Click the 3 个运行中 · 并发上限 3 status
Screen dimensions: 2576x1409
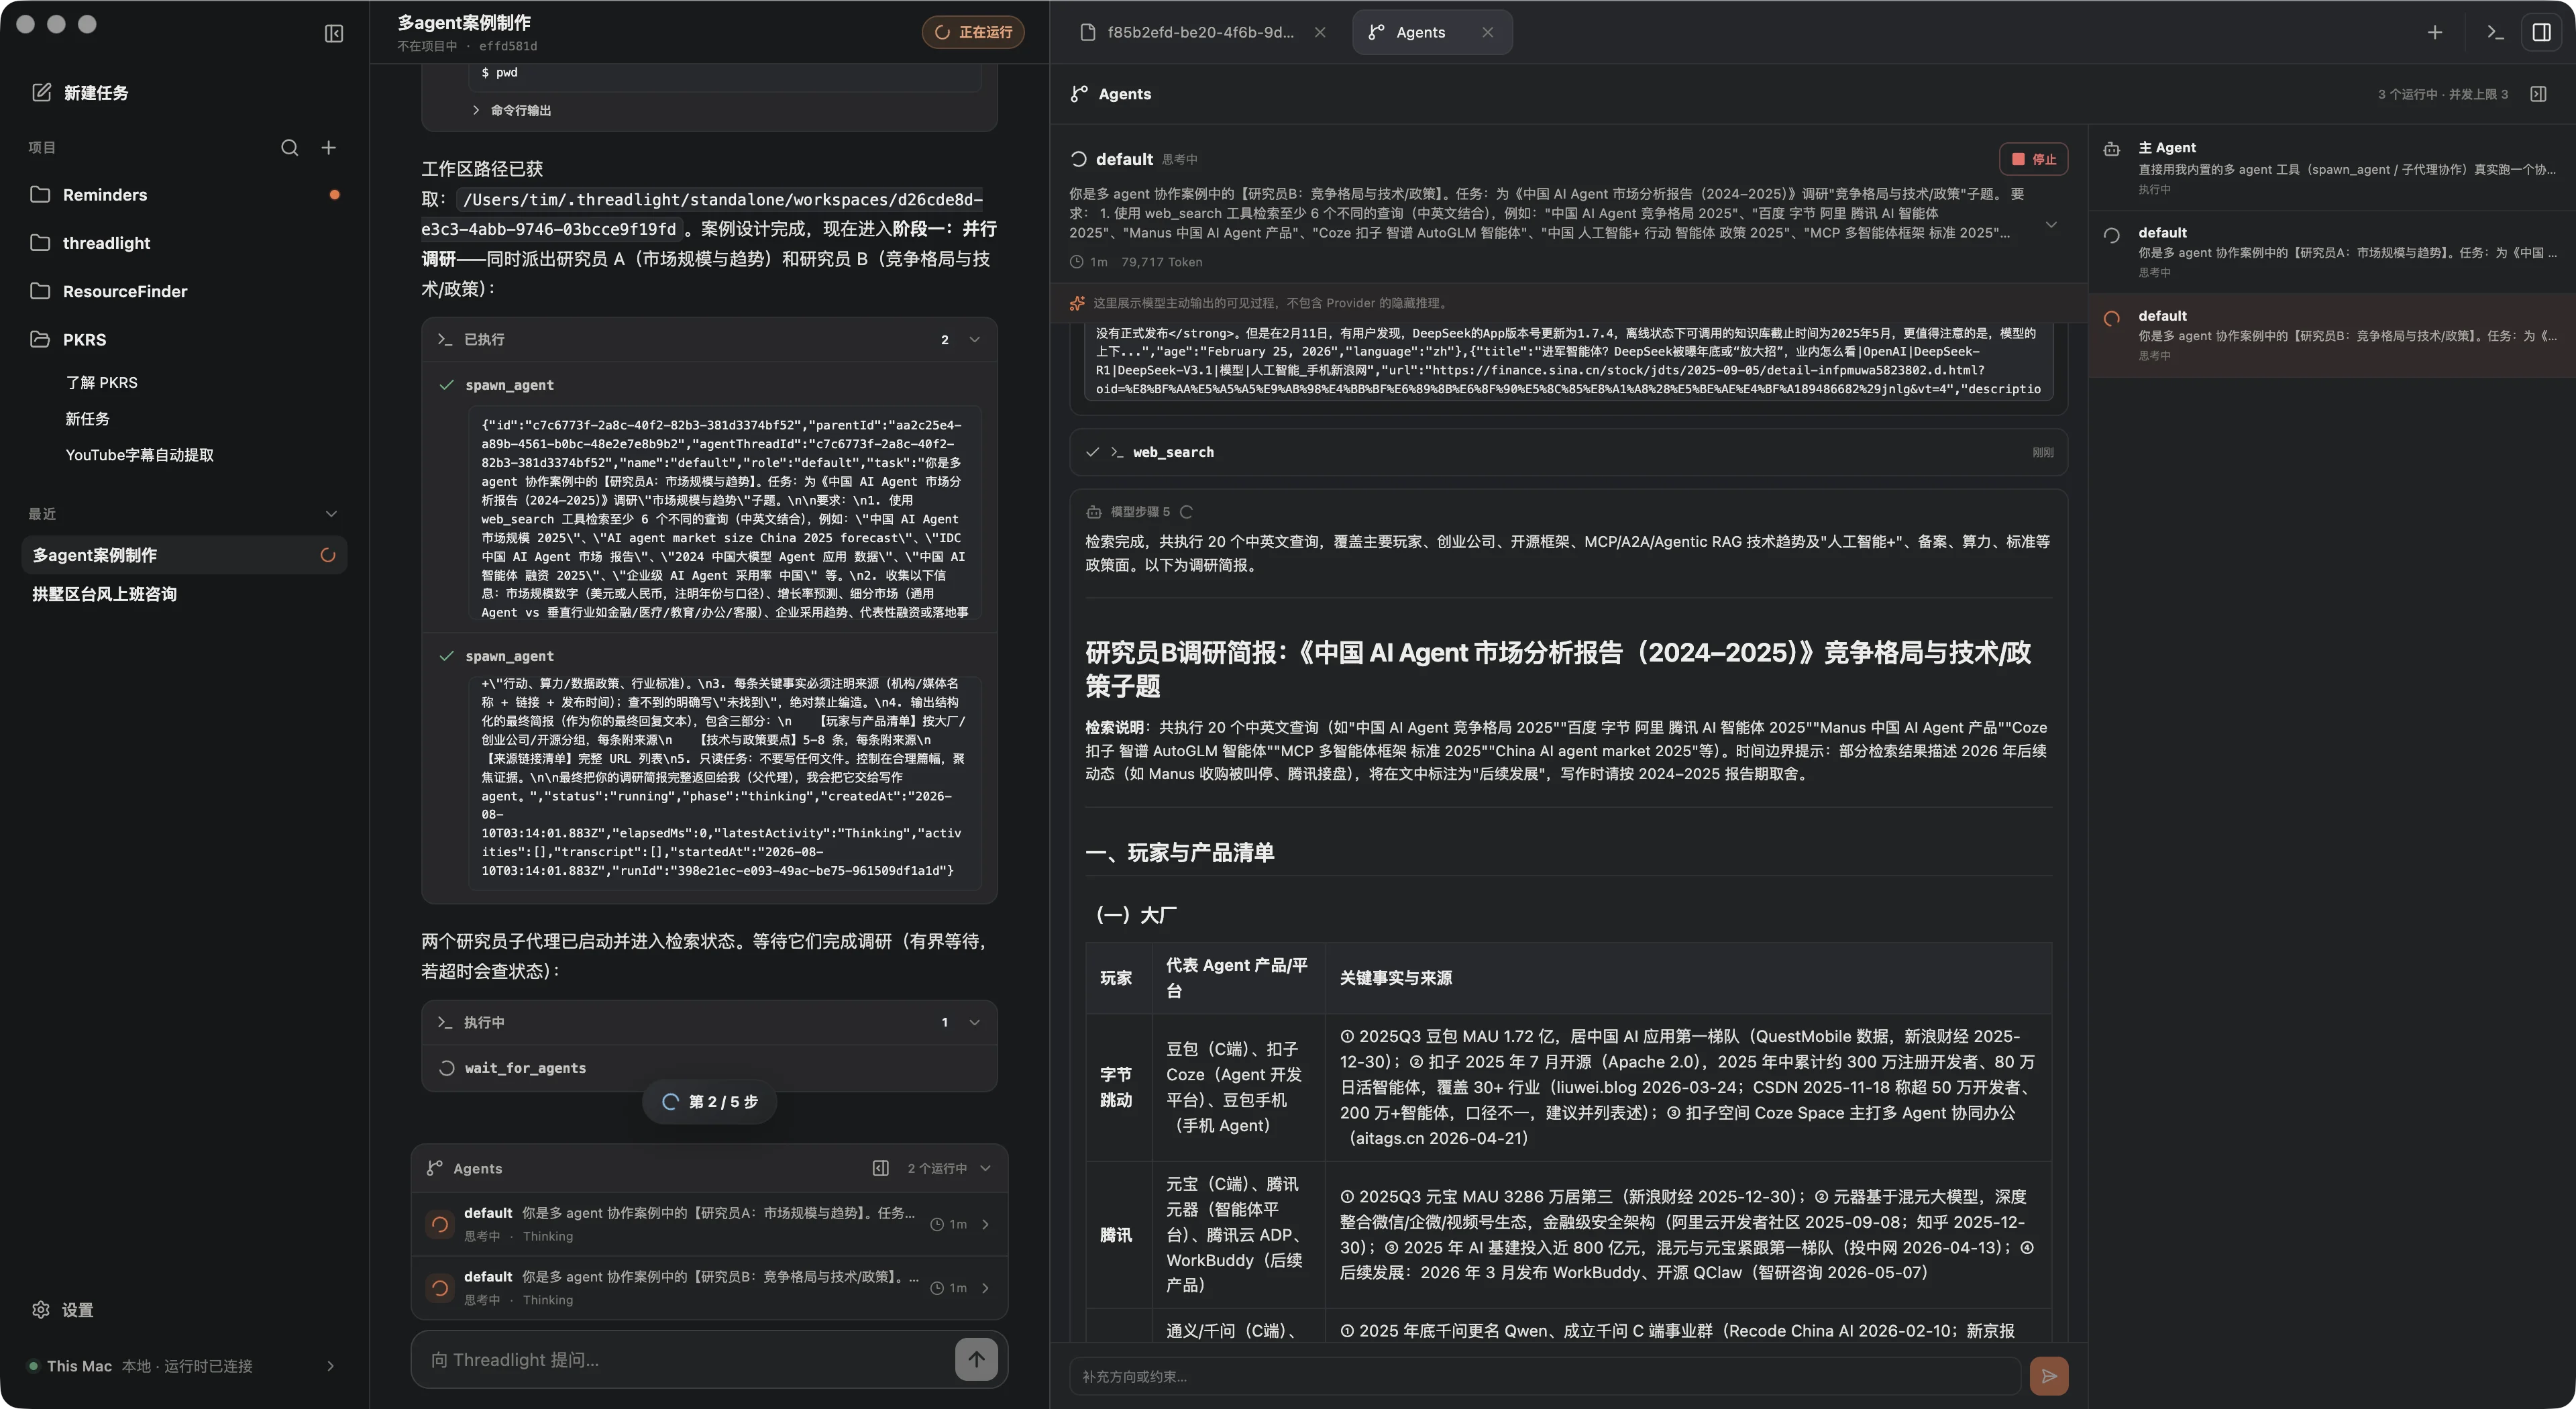point(2443,94)
